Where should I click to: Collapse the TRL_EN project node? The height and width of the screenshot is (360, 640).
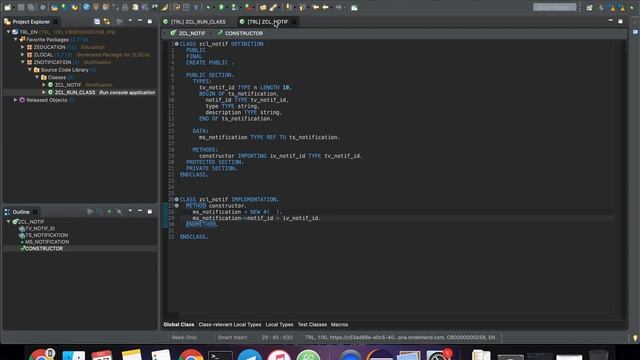[x=9, y=32]
